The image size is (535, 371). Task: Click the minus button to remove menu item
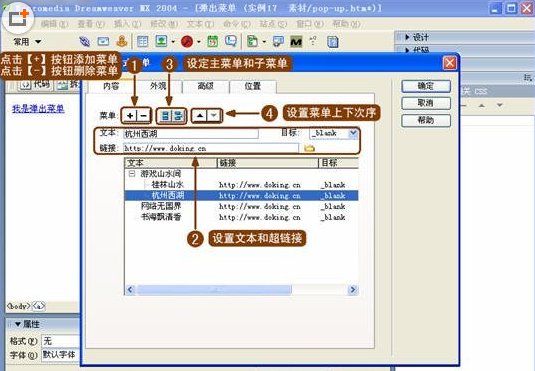pos(144,116)
